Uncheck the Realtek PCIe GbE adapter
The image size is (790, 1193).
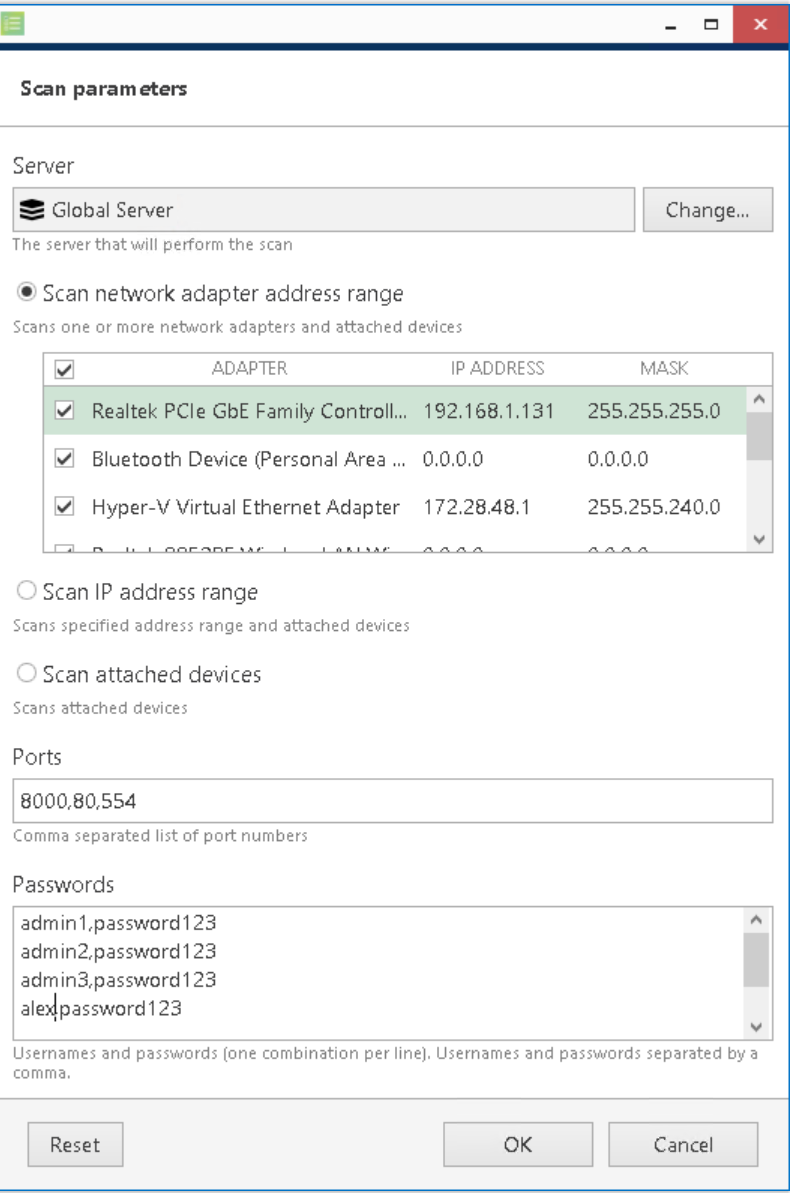[x=62, y=411]
